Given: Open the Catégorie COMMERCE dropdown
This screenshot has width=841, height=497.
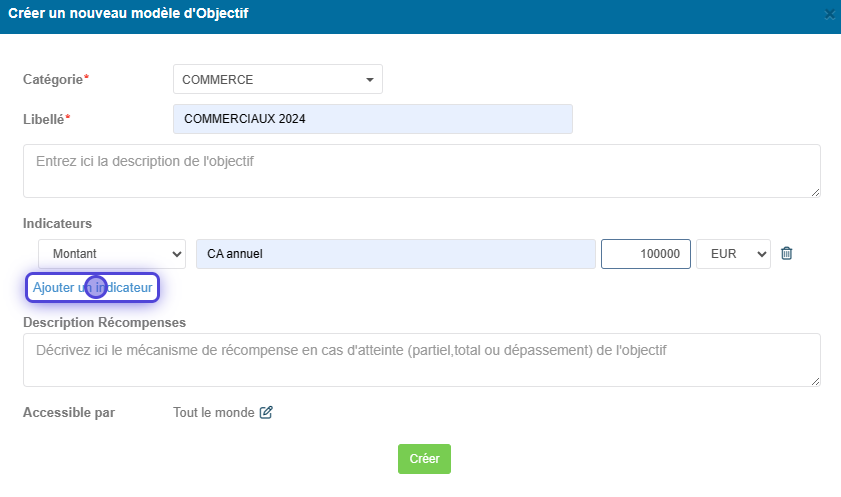Looking at the screenshot, I should [x=277, y=79].
